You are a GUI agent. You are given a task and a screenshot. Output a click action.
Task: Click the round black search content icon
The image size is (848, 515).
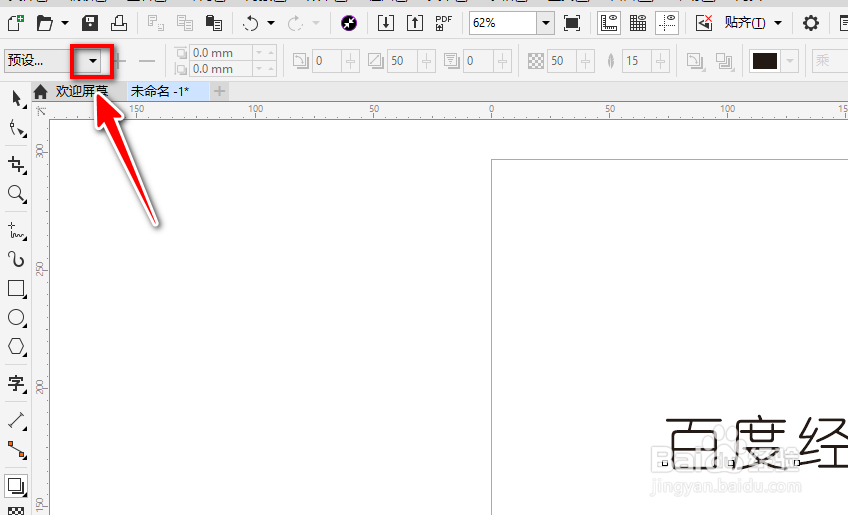pyautogui.click(x=349, y=23)
